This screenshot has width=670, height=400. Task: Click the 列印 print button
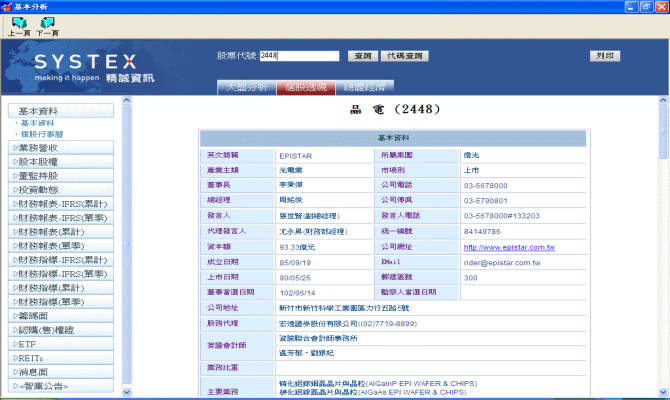pyautogui.click(x=605, y=56)
